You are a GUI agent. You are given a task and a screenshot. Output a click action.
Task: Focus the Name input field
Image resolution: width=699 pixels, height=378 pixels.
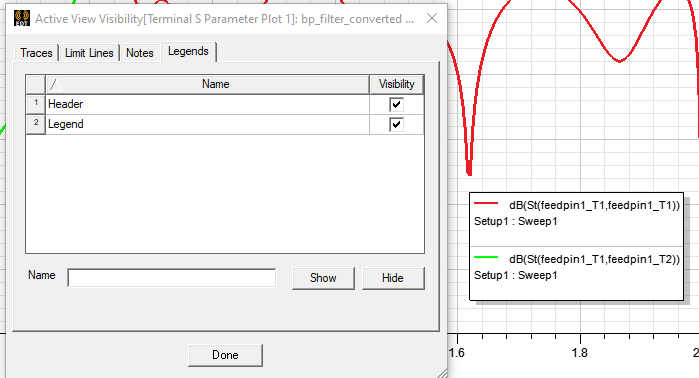point(172,278)
